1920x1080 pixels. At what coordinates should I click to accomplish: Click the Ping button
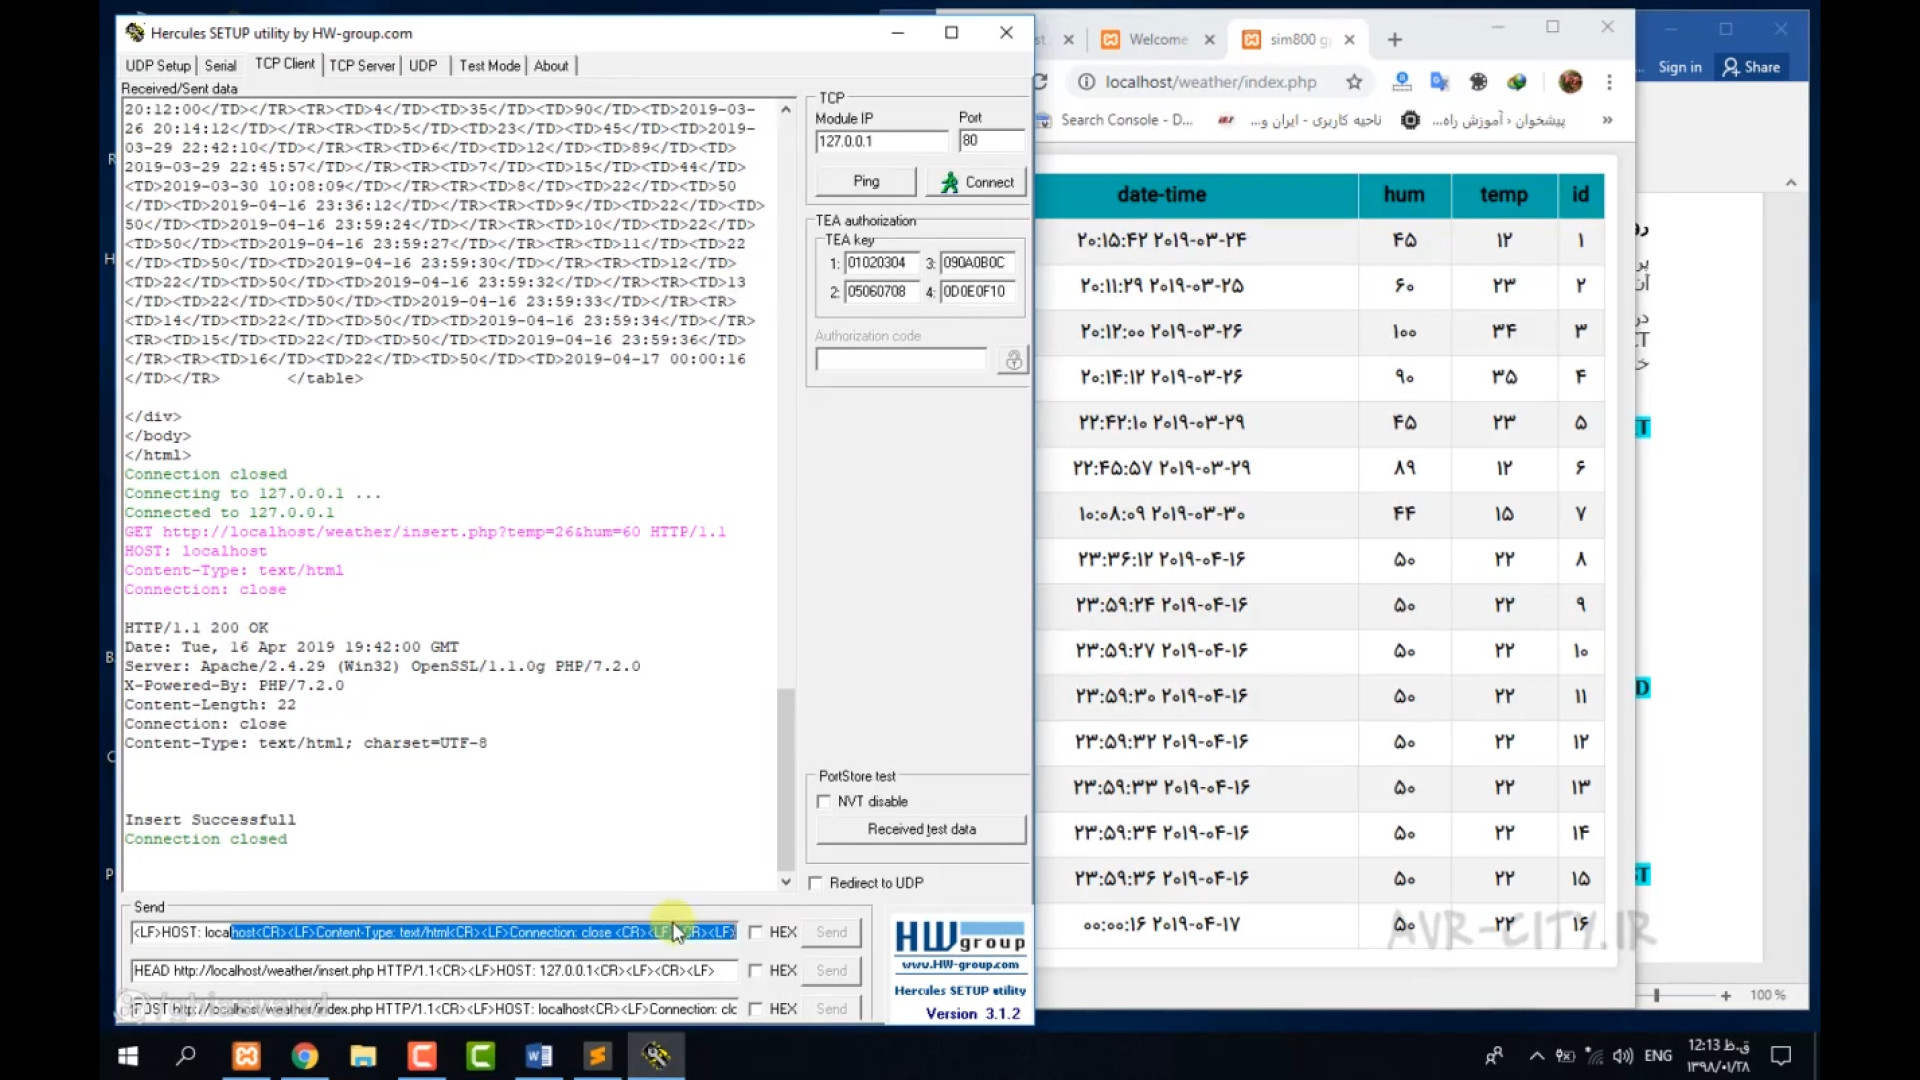coord(866,182)
